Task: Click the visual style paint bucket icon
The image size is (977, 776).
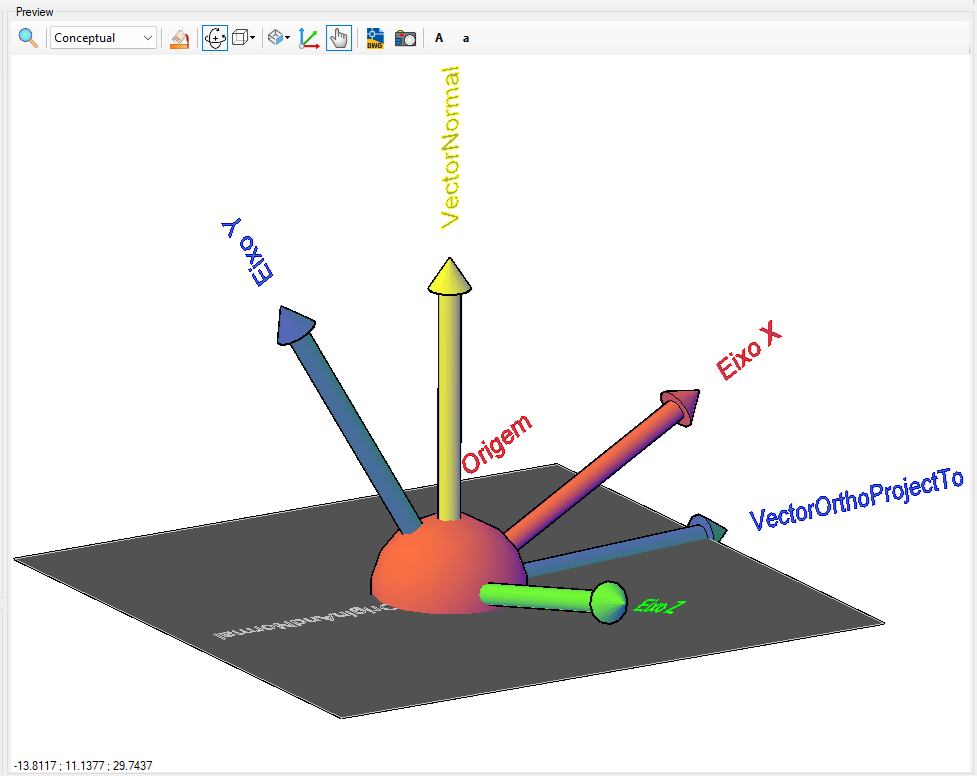Action: pyautogui.click(x=179, y=37)
